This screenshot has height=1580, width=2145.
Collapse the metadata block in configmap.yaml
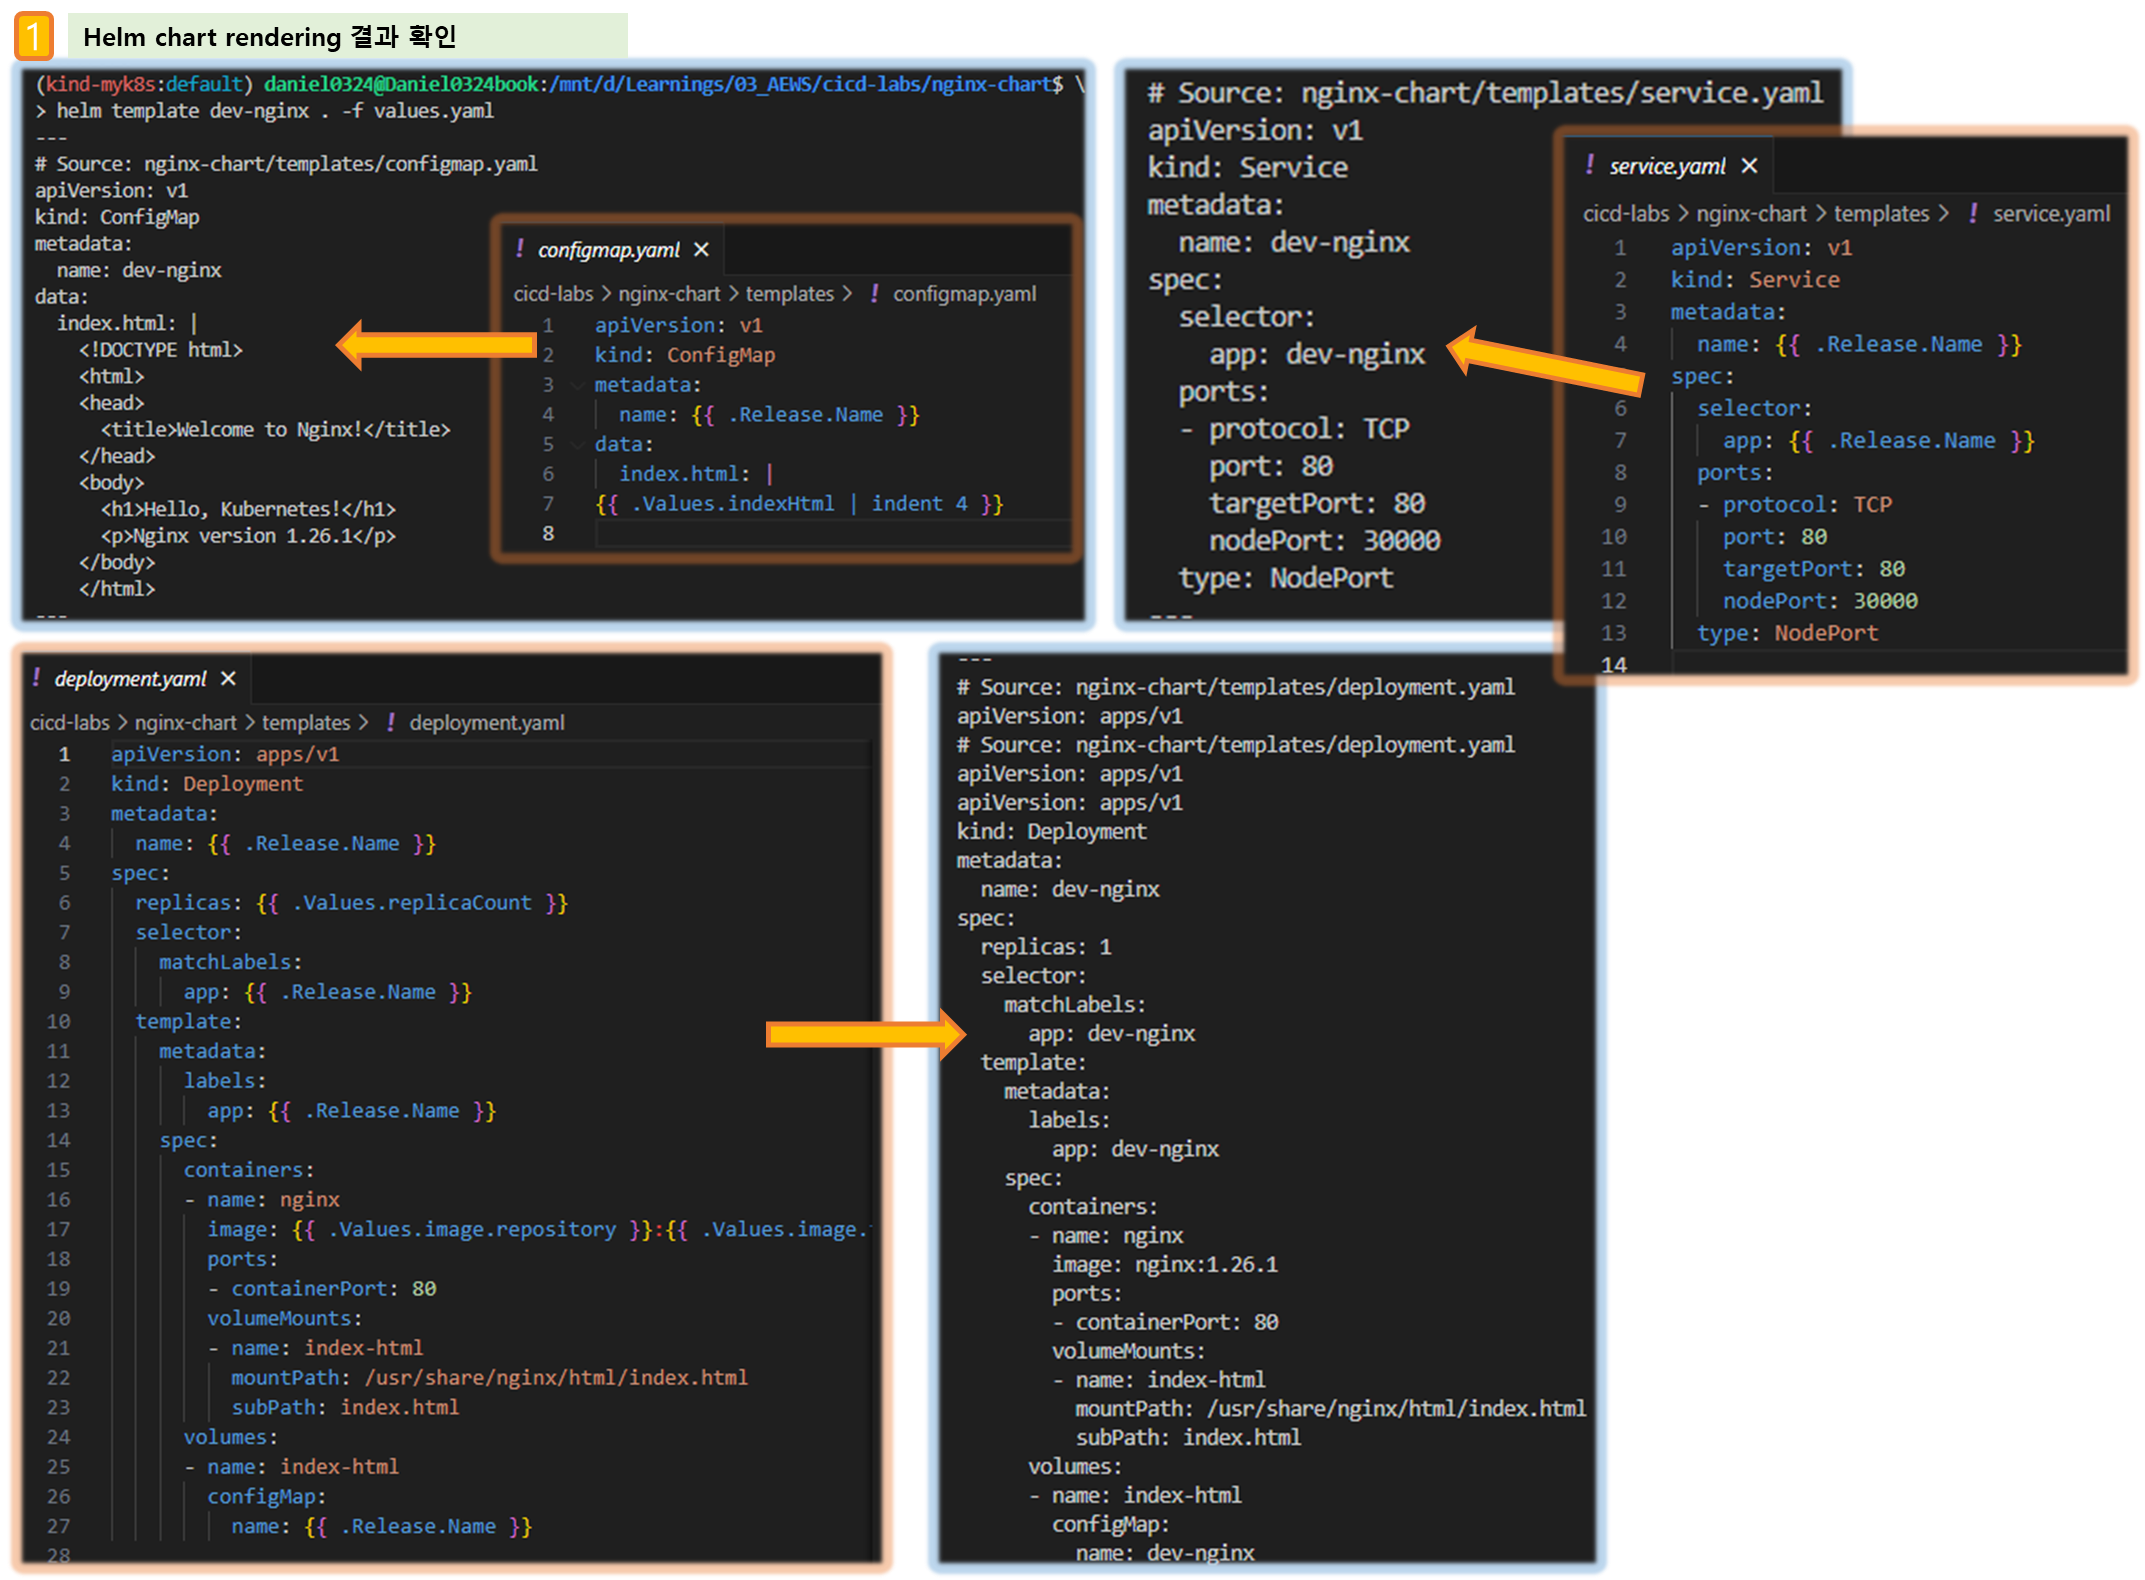577,385
